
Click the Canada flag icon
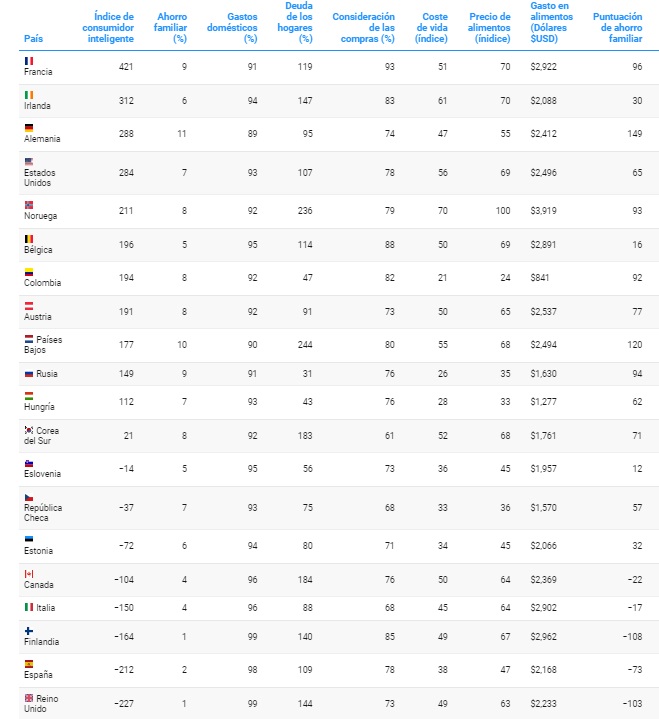(x=29, y=574)
